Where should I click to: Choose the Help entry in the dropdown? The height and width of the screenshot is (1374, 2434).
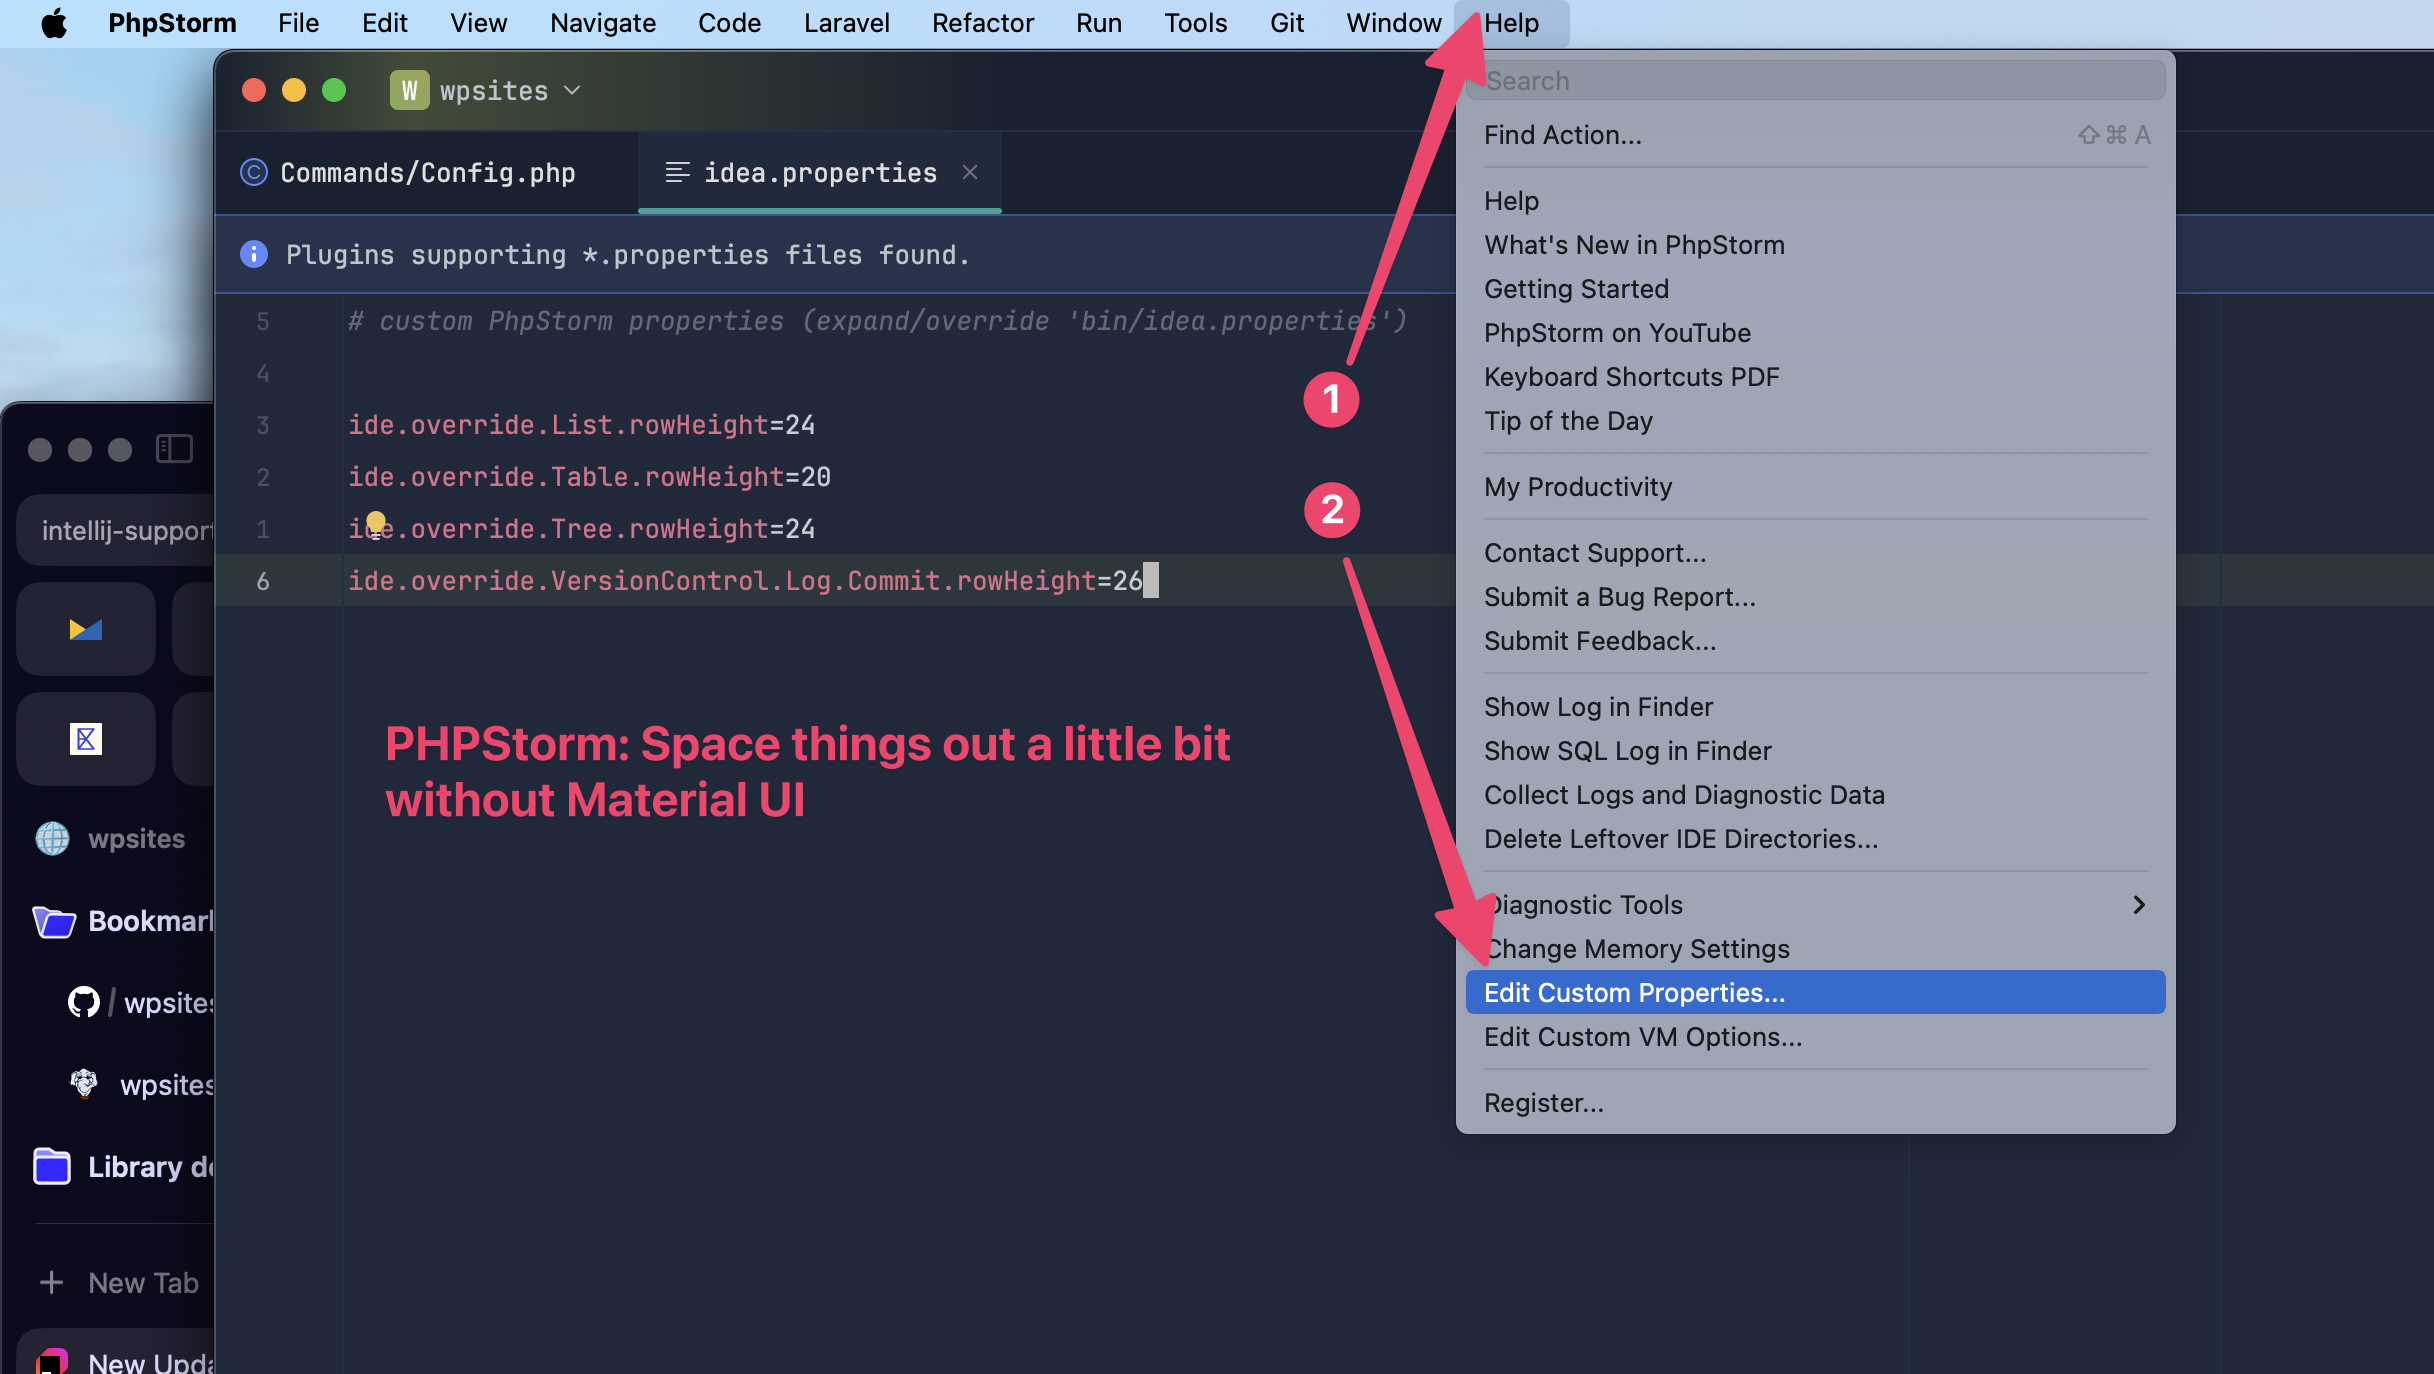(1815, 201)
